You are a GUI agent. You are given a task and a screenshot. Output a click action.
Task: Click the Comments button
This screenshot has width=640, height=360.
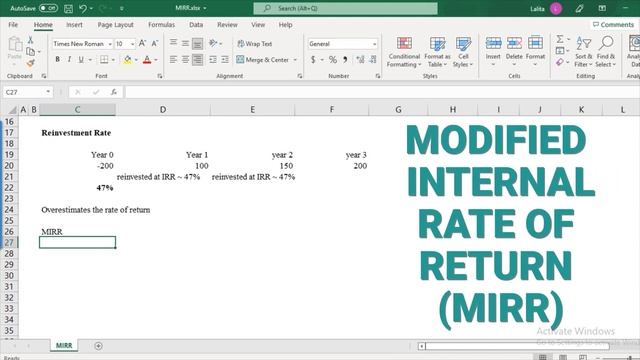pos(613,24)
